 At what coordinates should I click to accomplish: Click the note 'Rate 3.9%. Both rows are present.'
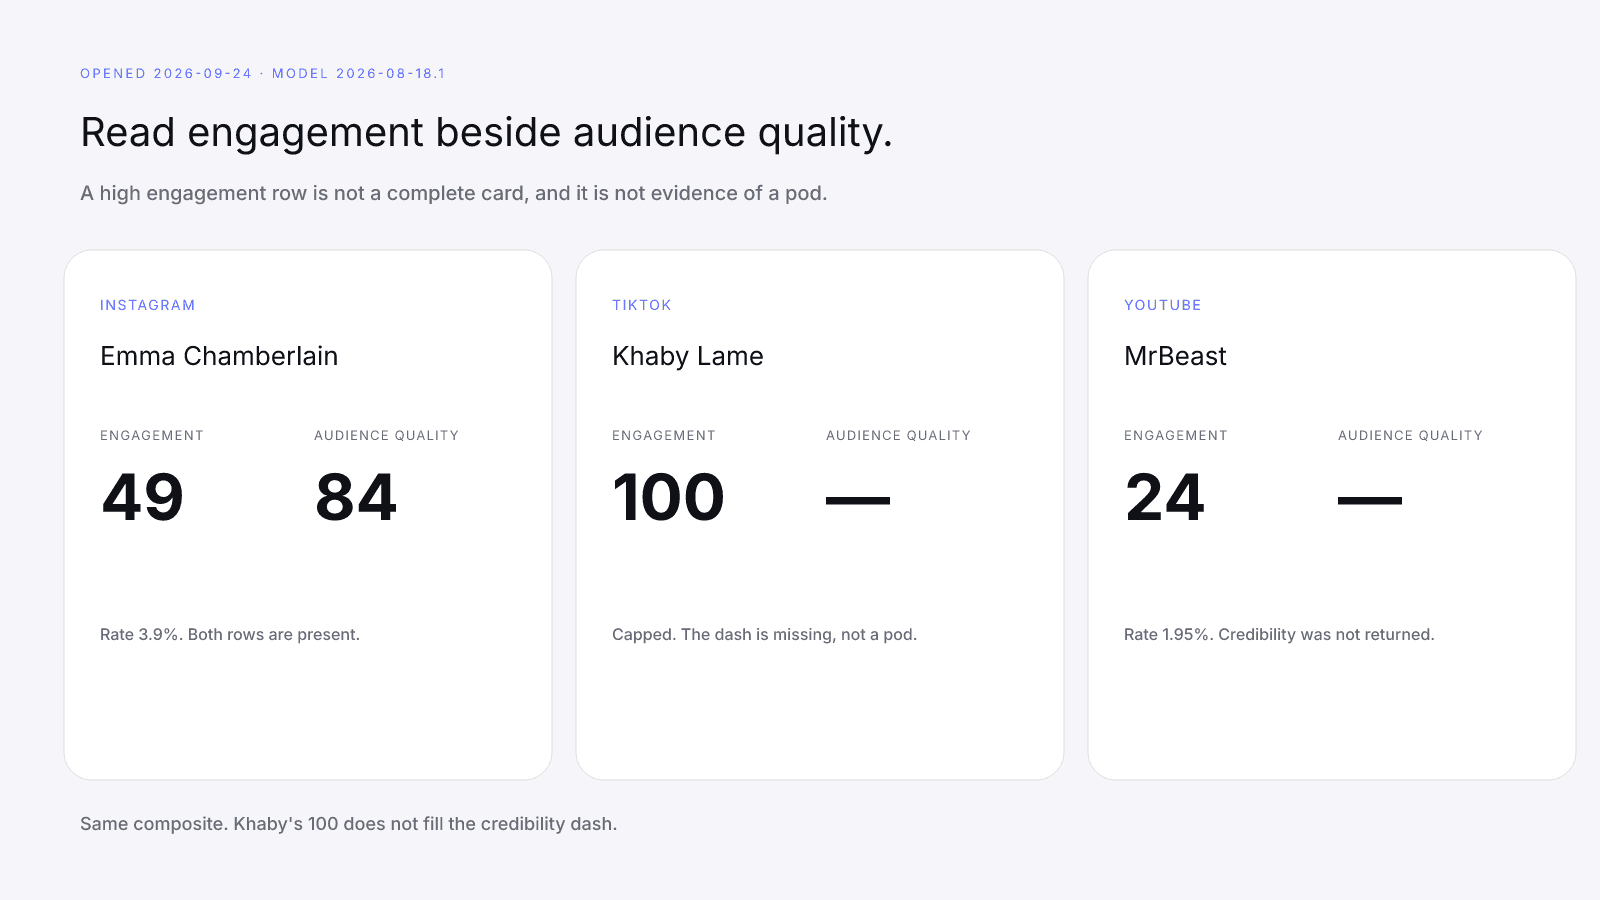[230, 634]
